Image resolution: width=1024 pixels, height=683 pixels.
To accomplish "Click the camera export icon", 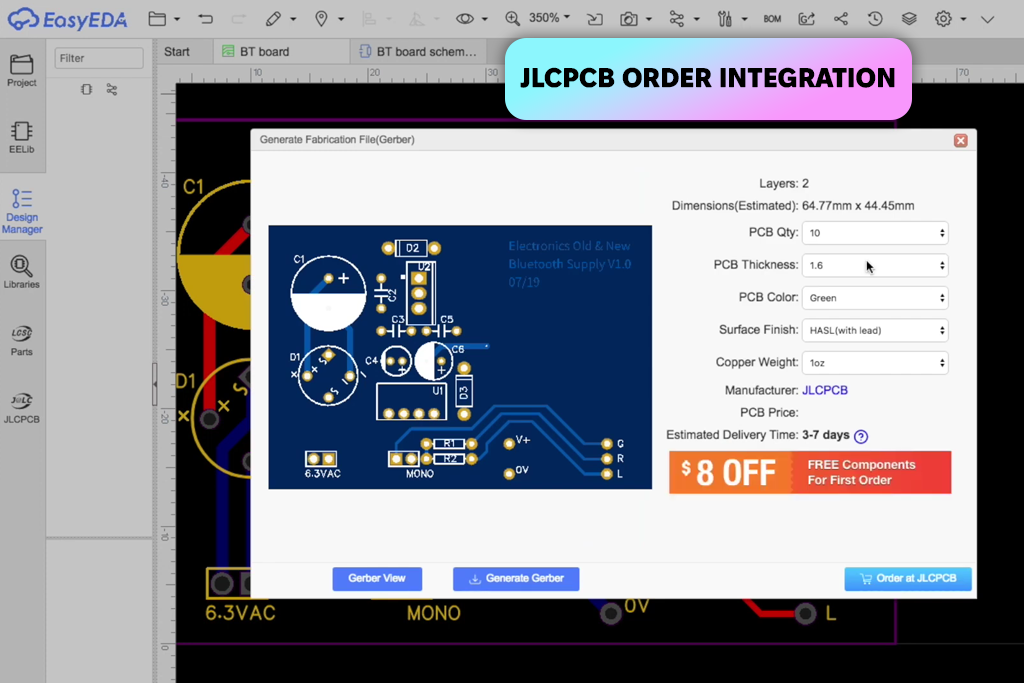I will tap(629, 19).
